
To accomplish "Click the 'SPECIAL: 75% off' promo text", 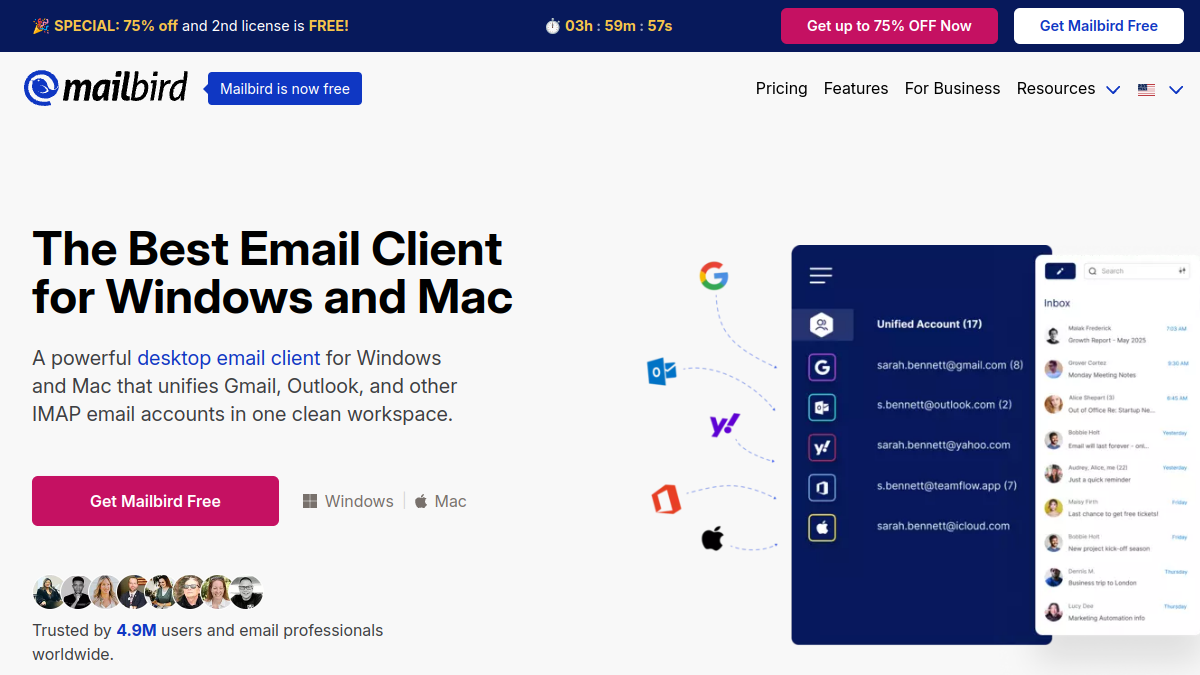I will point(116,26).
